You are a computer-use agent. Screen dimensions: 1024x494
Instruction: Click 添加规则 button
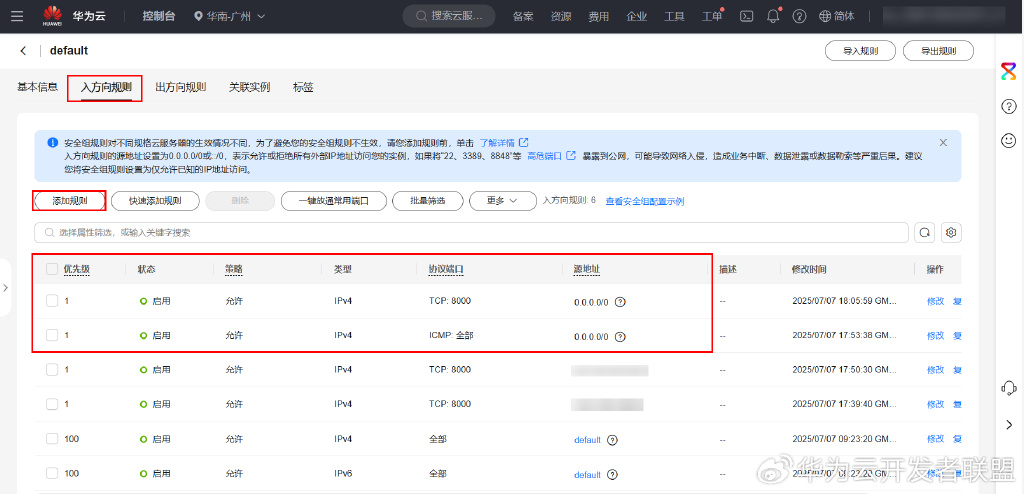[x=70, y=201]
